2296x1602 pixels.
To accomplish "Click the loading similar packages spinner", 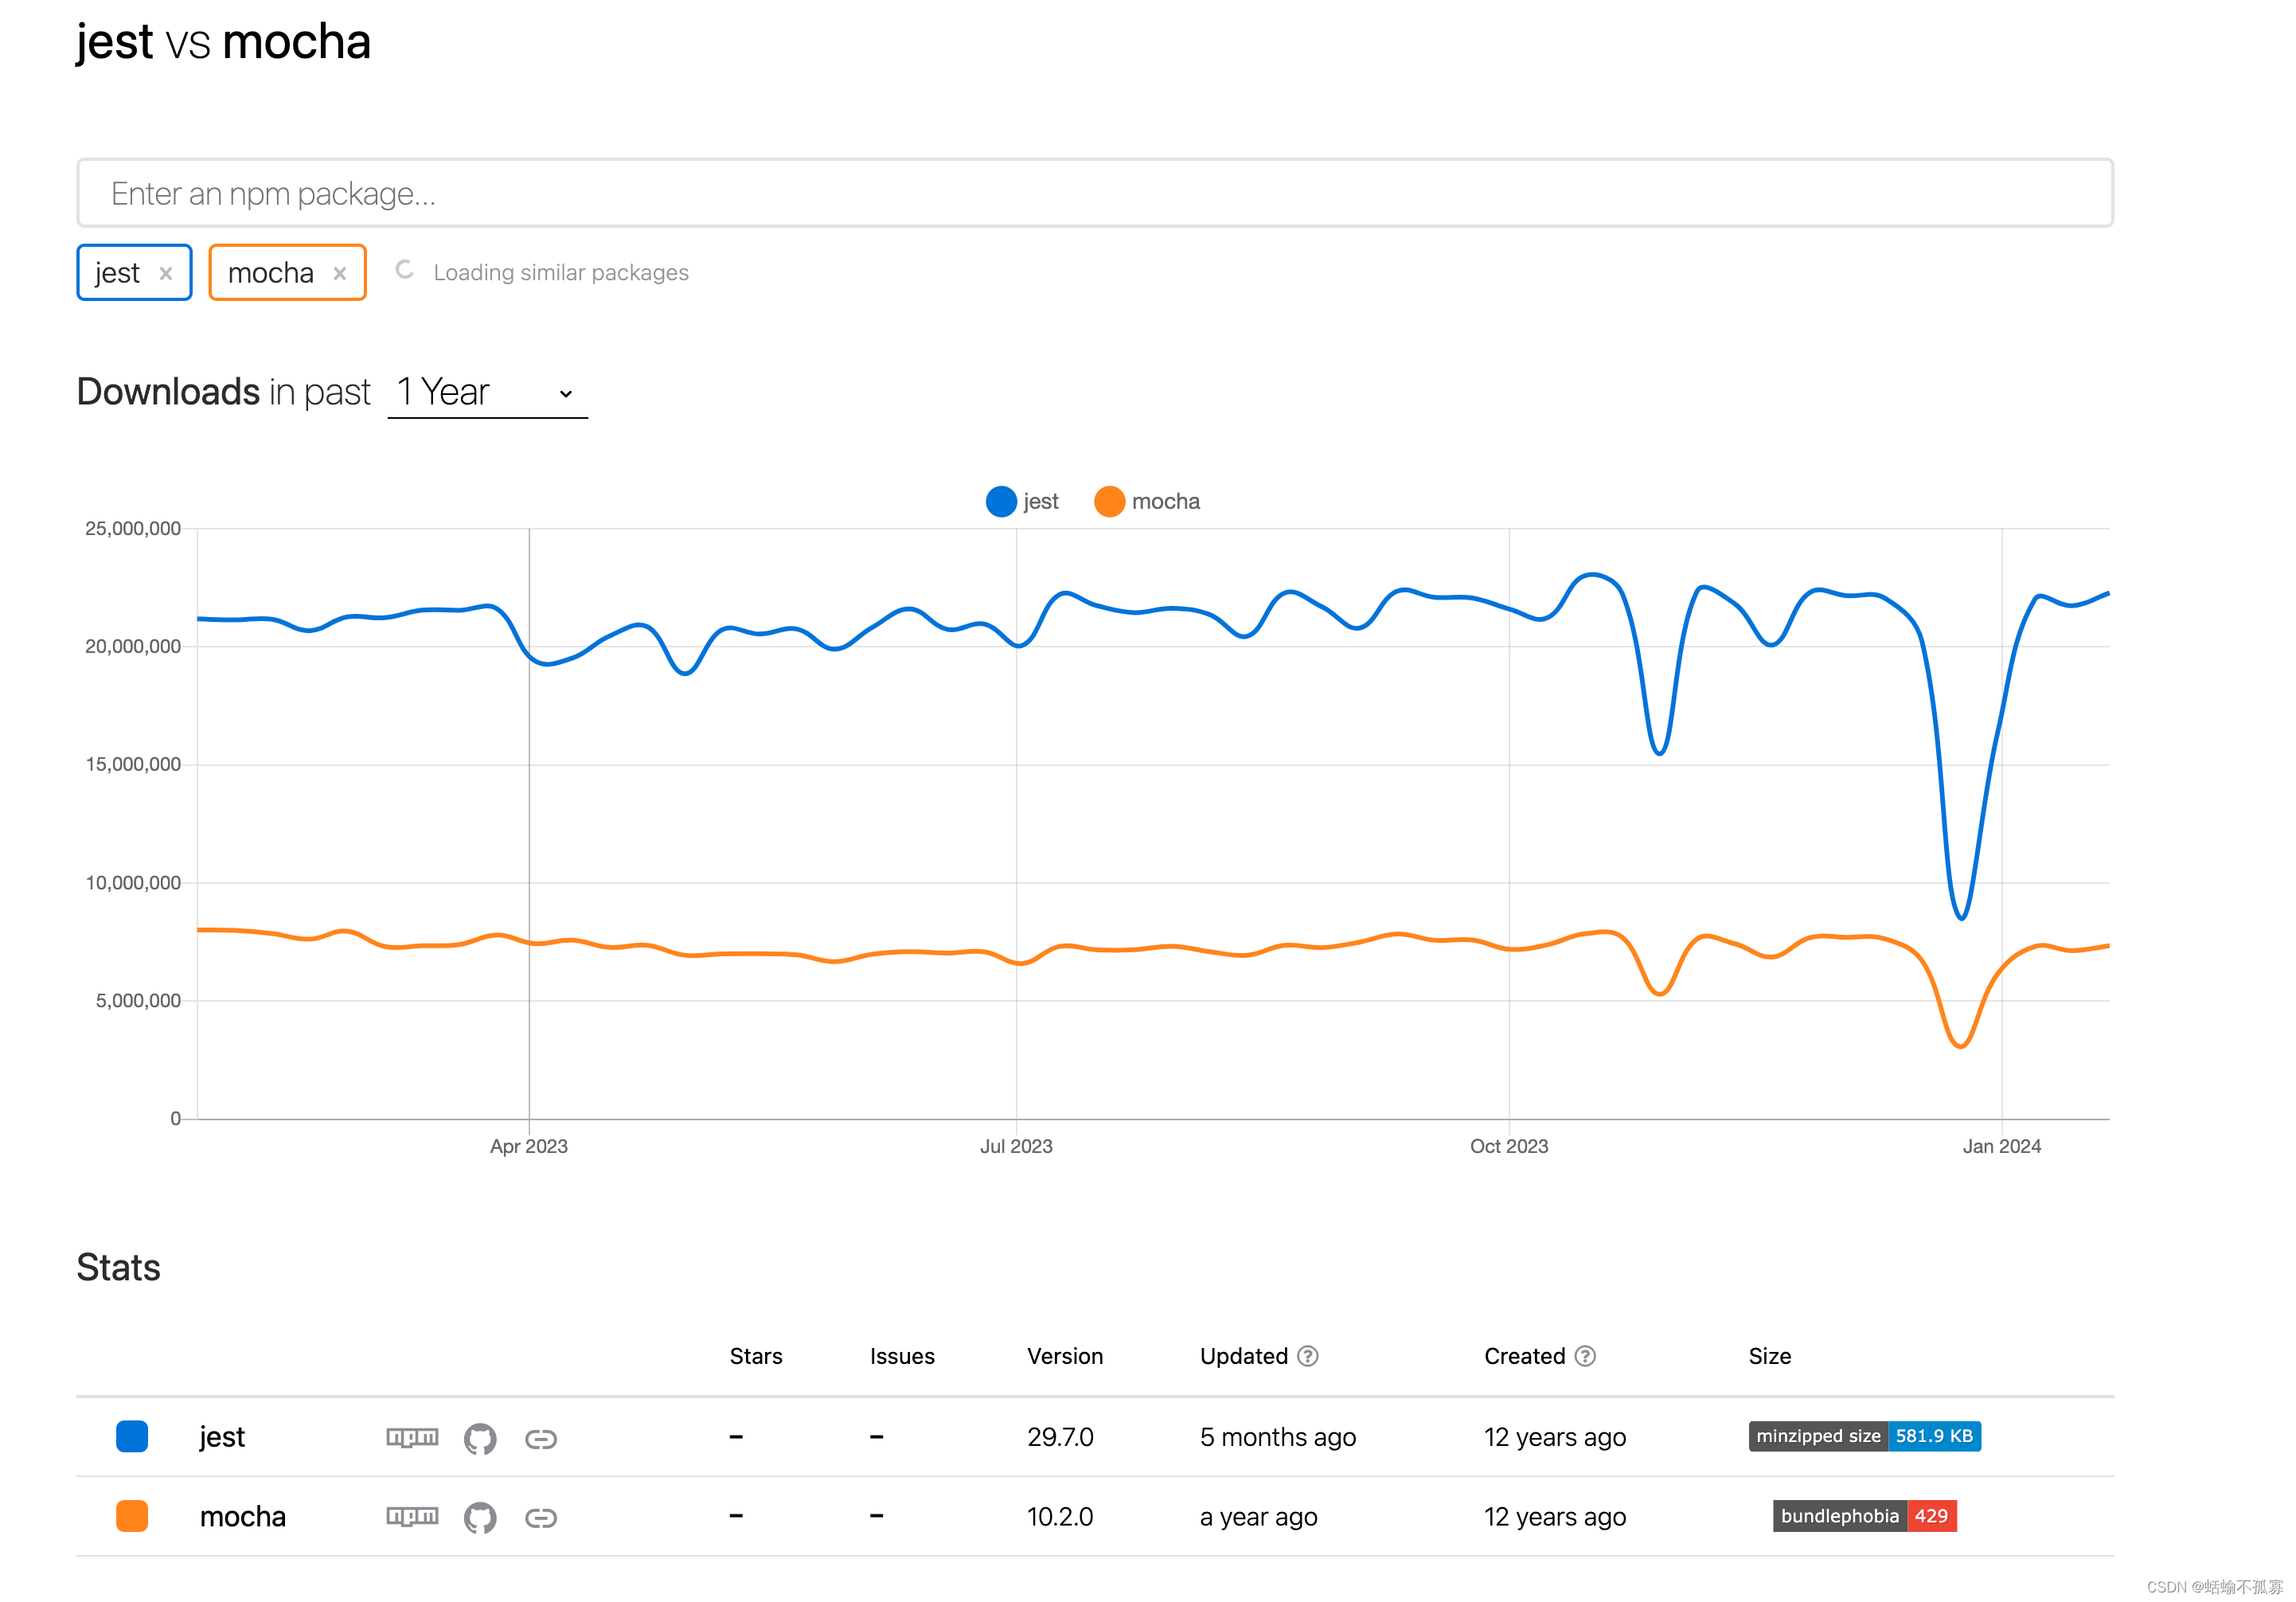I will click(x=404, y=270).
